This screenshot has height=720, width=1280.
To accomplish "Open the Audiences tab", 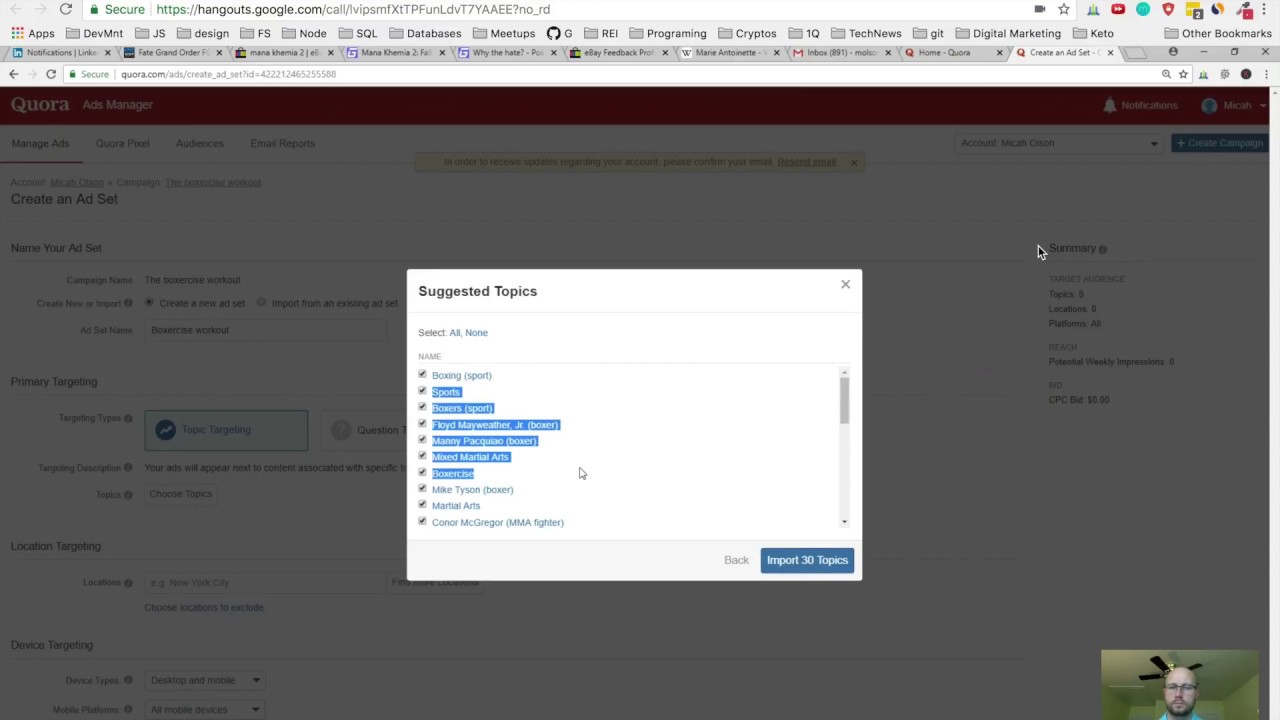I will 200,143.
